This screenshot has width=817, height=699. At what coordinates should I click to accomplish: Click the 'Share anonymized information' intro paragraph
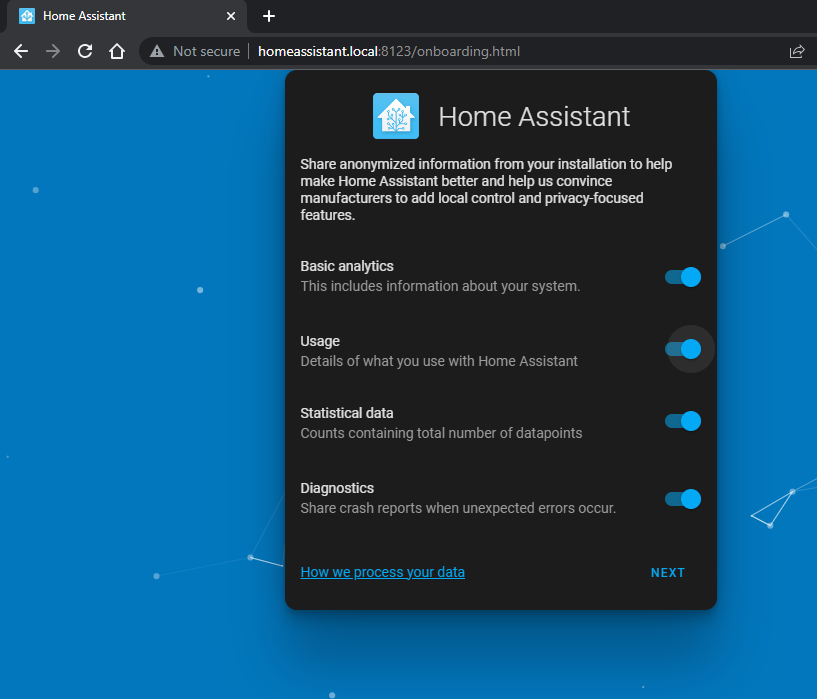tap(486, 190)
